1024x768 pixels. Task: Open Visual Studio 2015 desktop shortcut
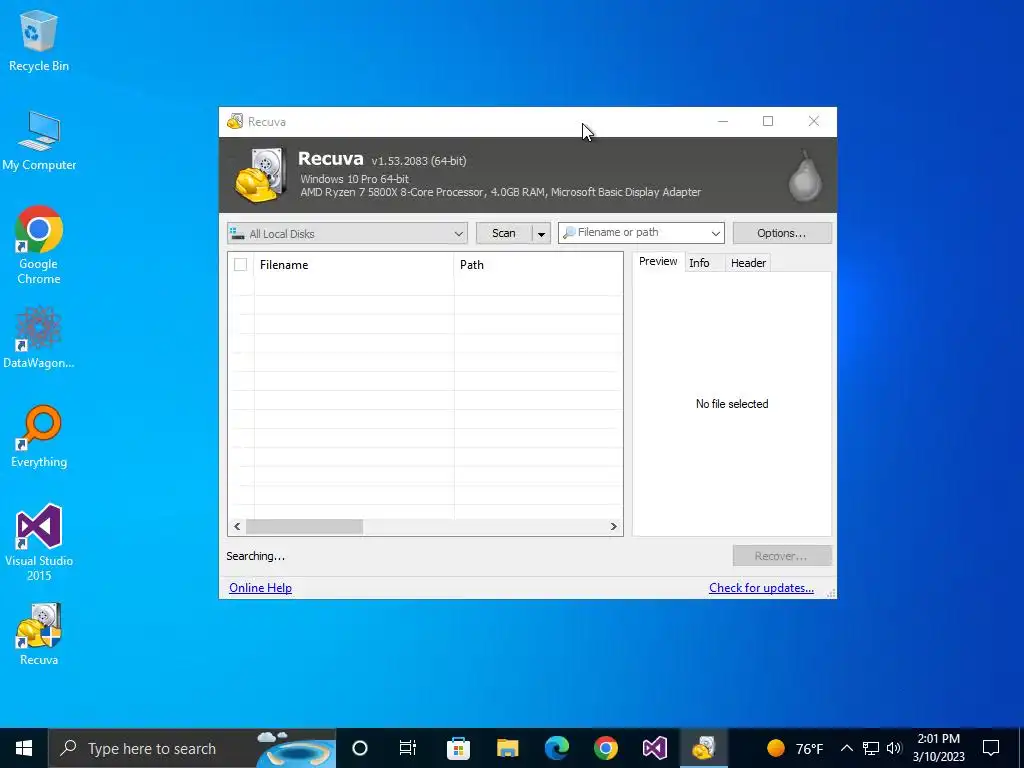39,543
